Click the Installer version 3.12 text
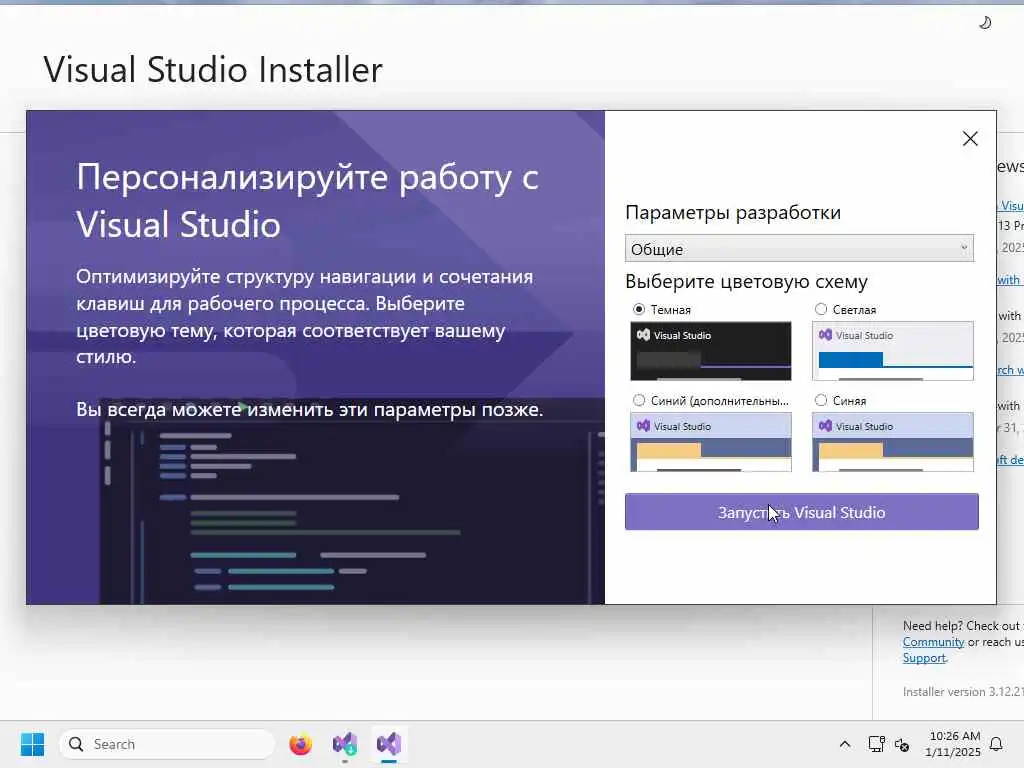Viewport: 1024px width, 768px height. coord(963,692)
